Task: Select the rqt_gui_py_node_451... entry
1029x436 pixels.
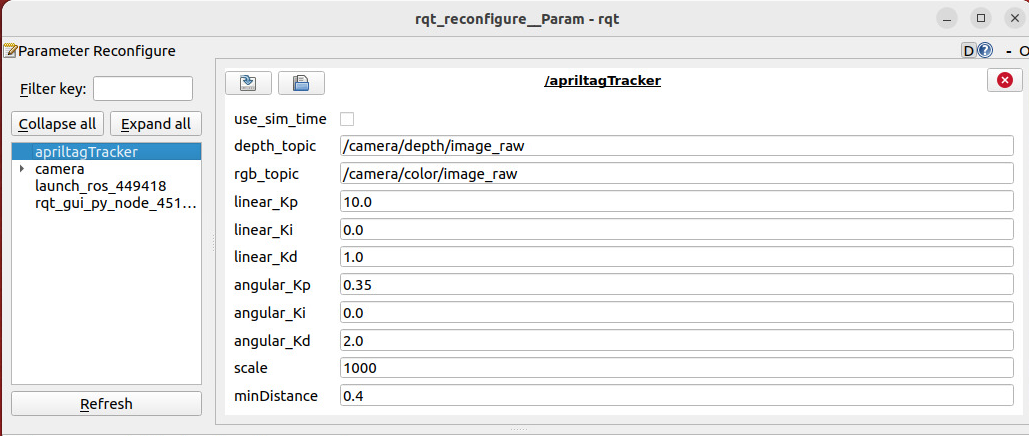Action: tap(116, 204)
